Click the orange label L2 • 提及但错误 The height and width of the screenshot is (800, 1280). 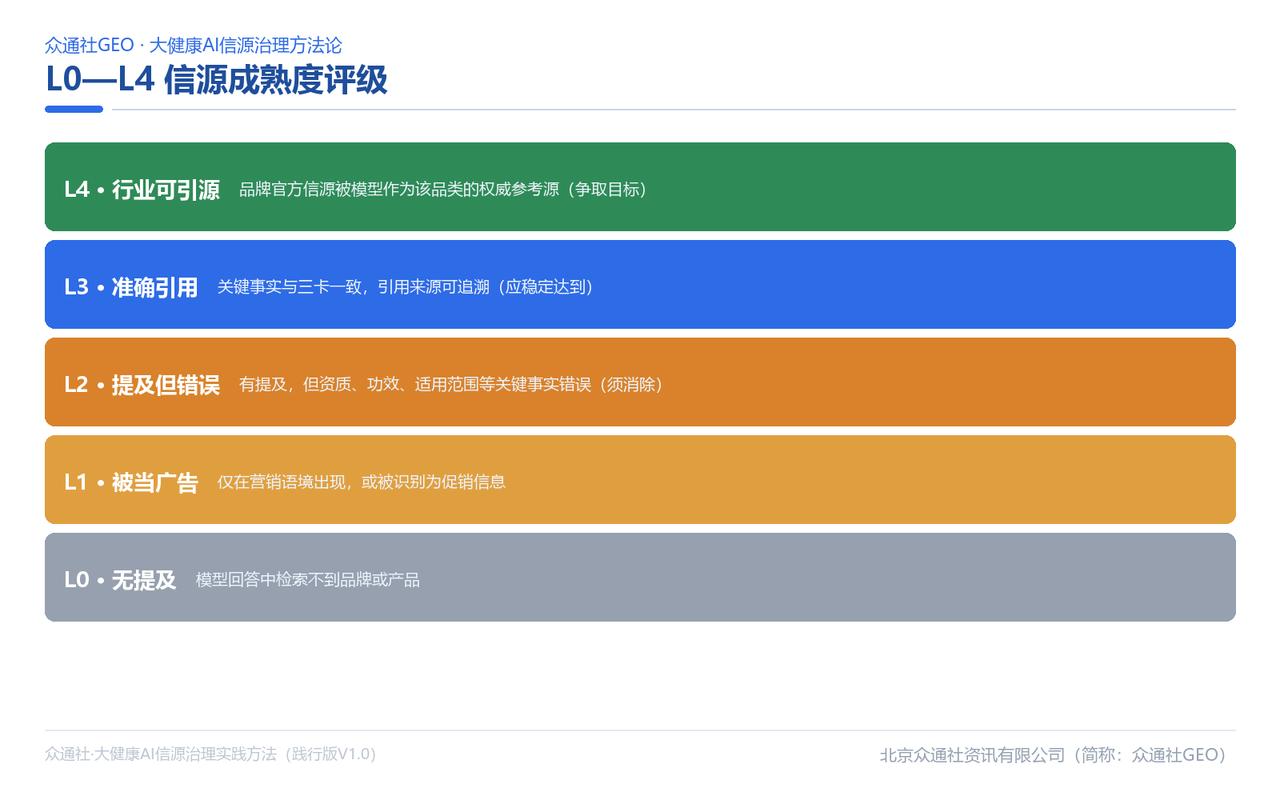pyautogui.click(x=142, y=384)
